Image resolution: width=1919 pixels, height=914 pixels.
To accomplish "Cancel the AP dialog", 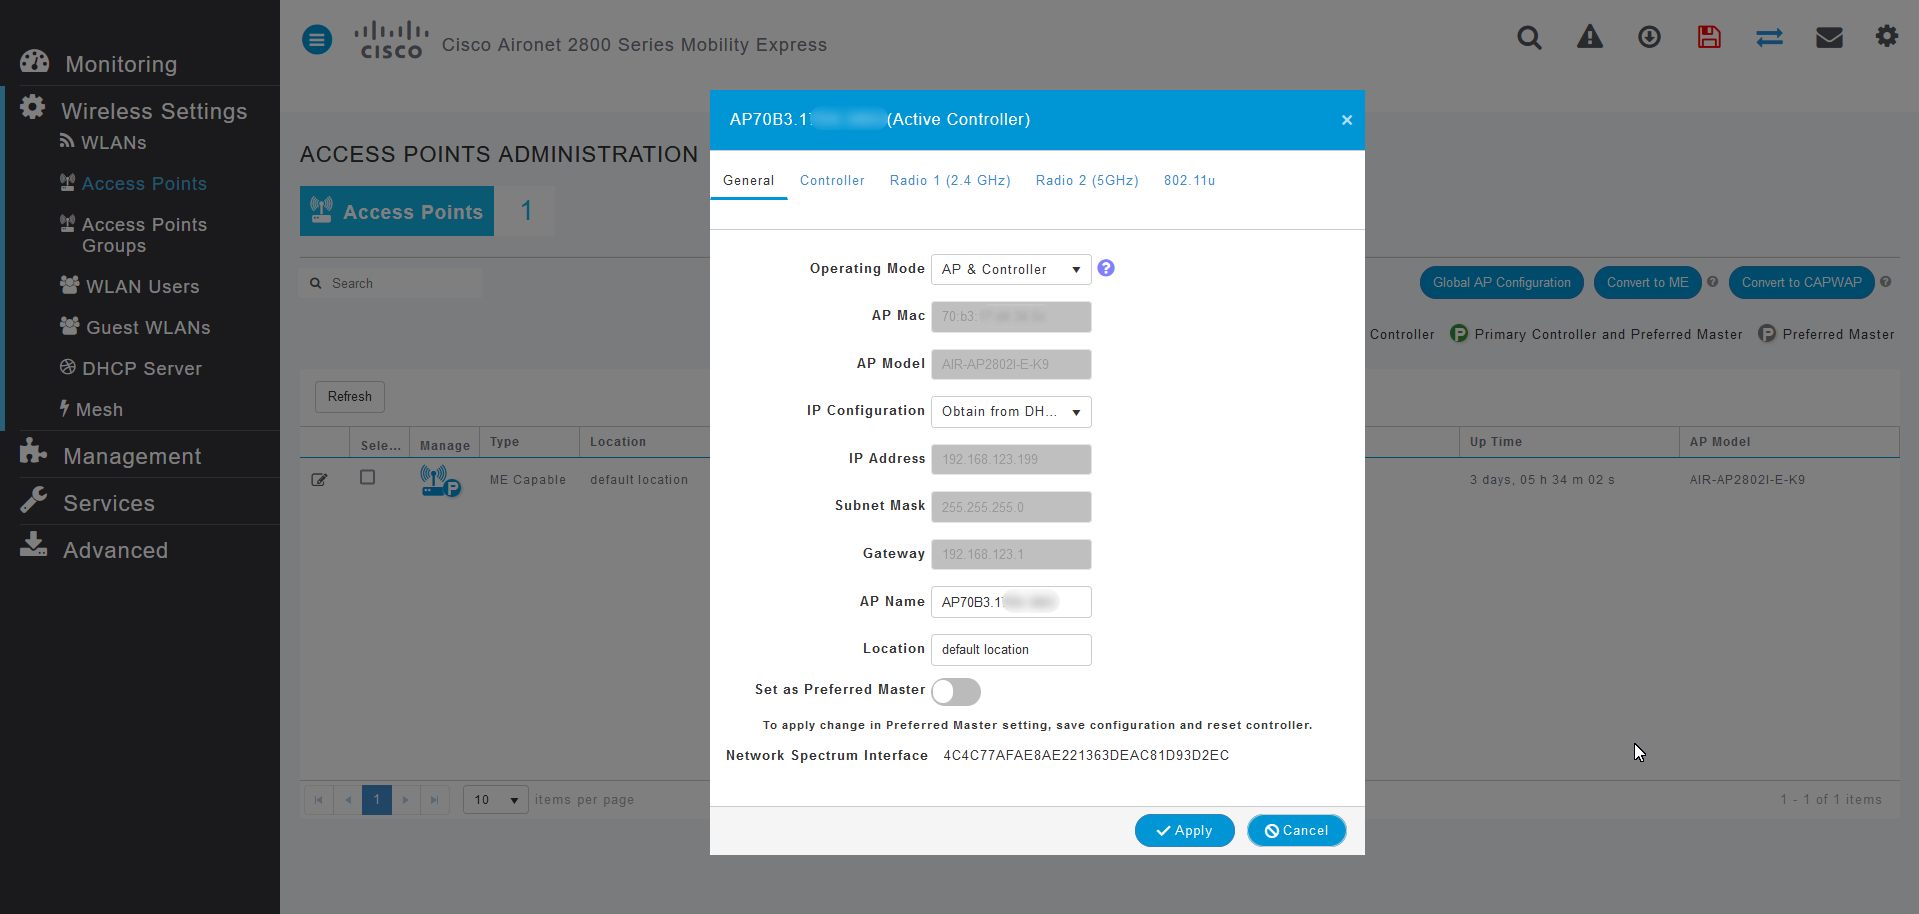I will pyautogui.click(x=1296, y=831).
